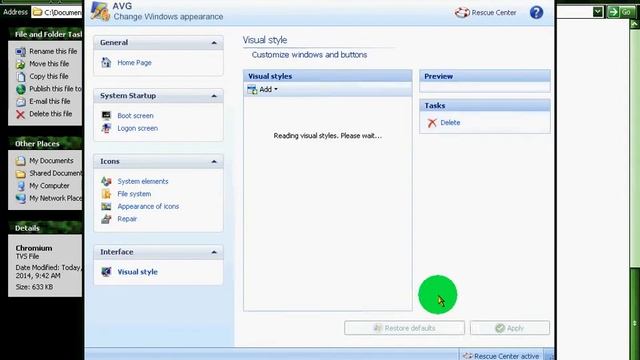Click Shared Documents folder icon
This screenshot has height=360, width=640.
click(x=20, y=173)
